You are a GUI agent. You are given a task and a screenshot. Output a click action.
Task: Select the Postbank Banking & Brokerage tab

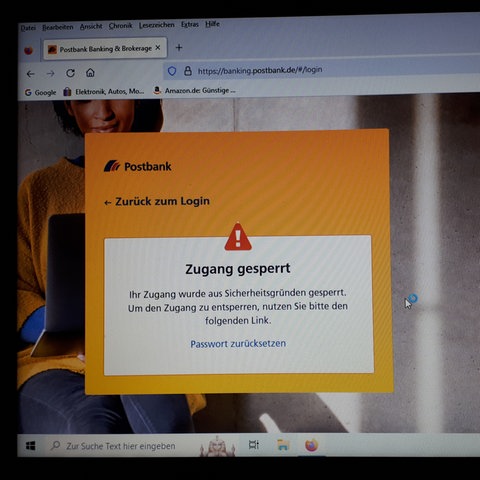(x=105, y=49)
